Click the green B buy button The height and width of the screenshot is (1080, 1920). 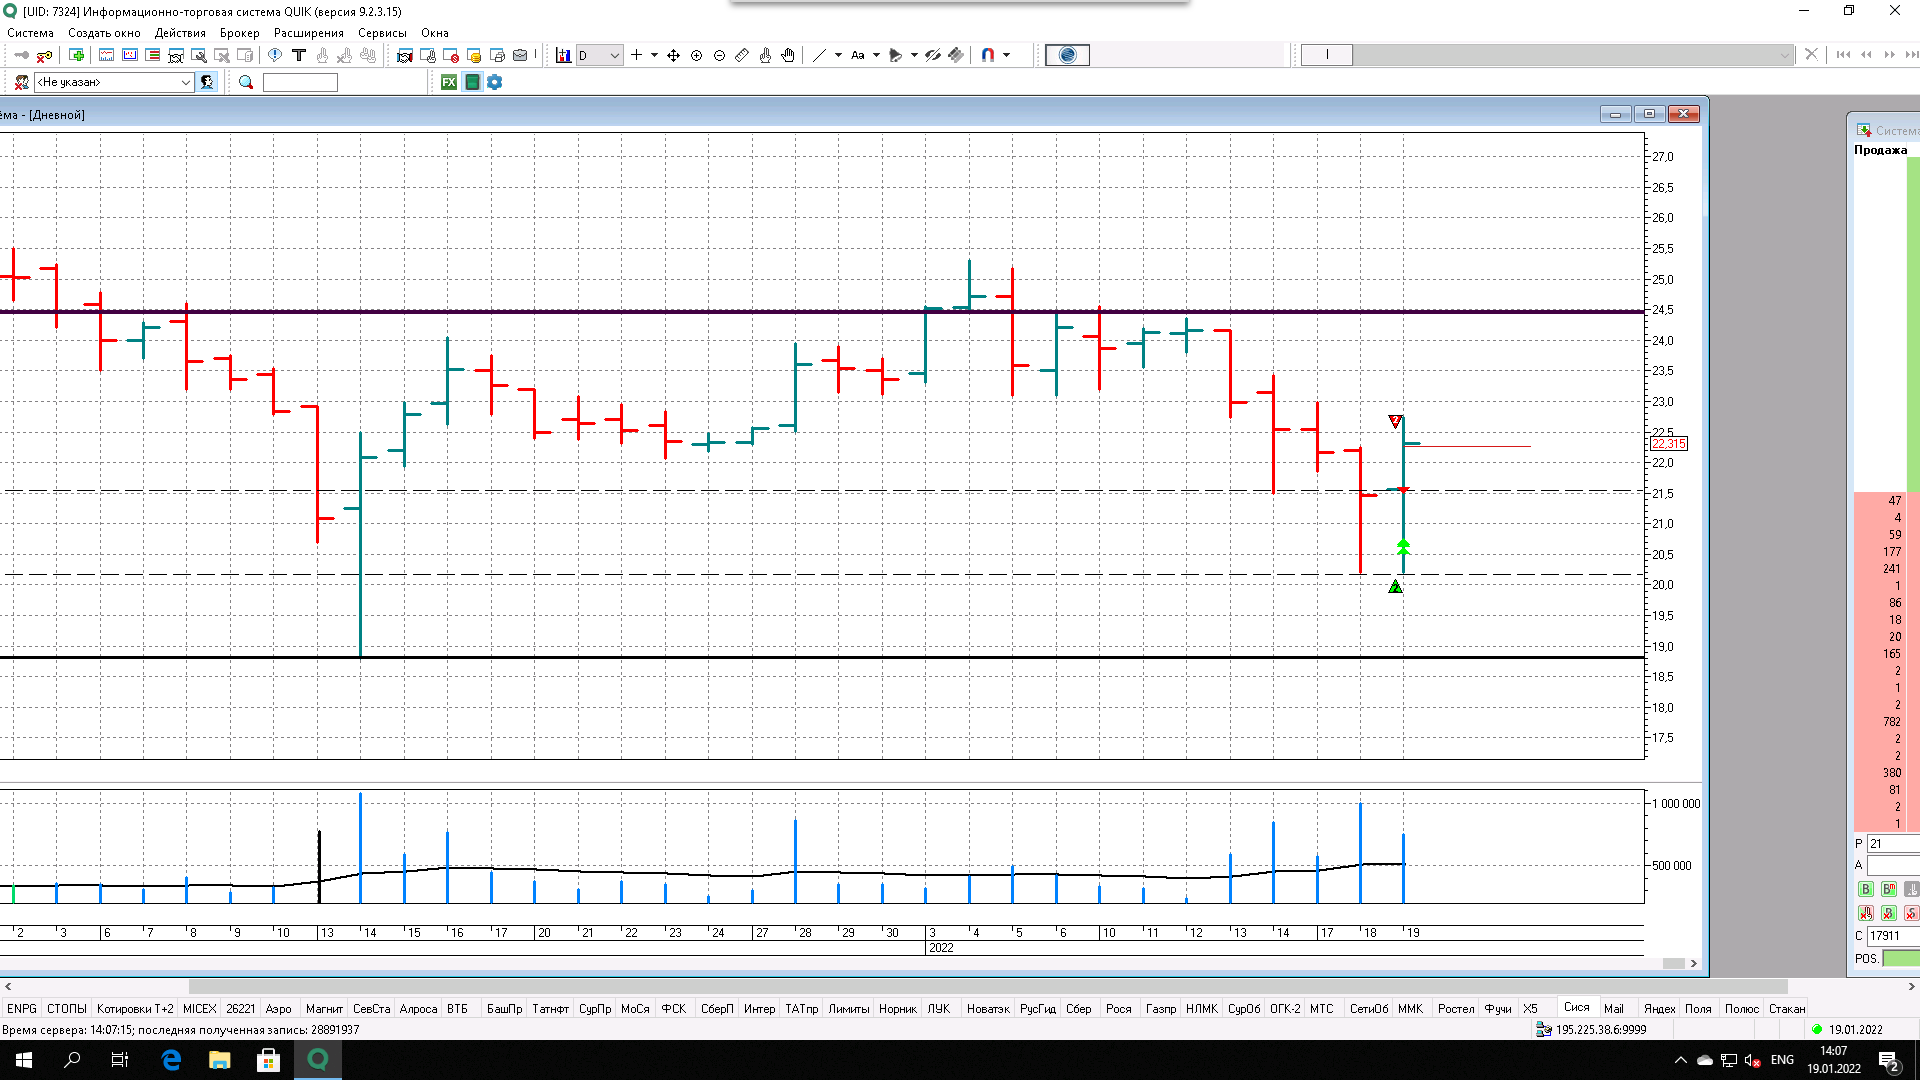(1865, 889)
